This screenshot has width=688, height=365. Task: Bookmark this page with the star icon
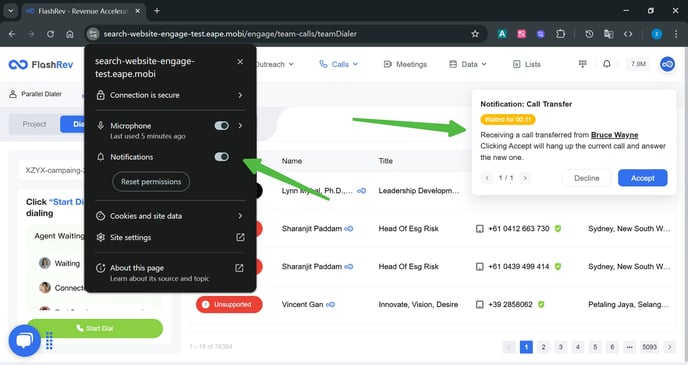tap(475, 34)
